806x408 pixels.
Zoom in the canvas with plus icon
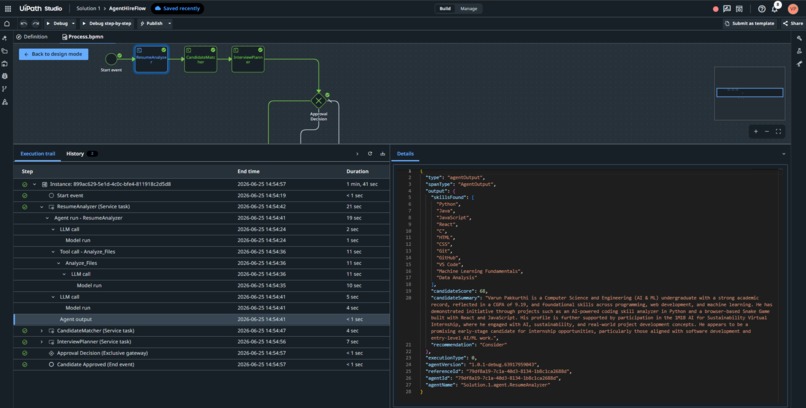(x=756, y=132)
